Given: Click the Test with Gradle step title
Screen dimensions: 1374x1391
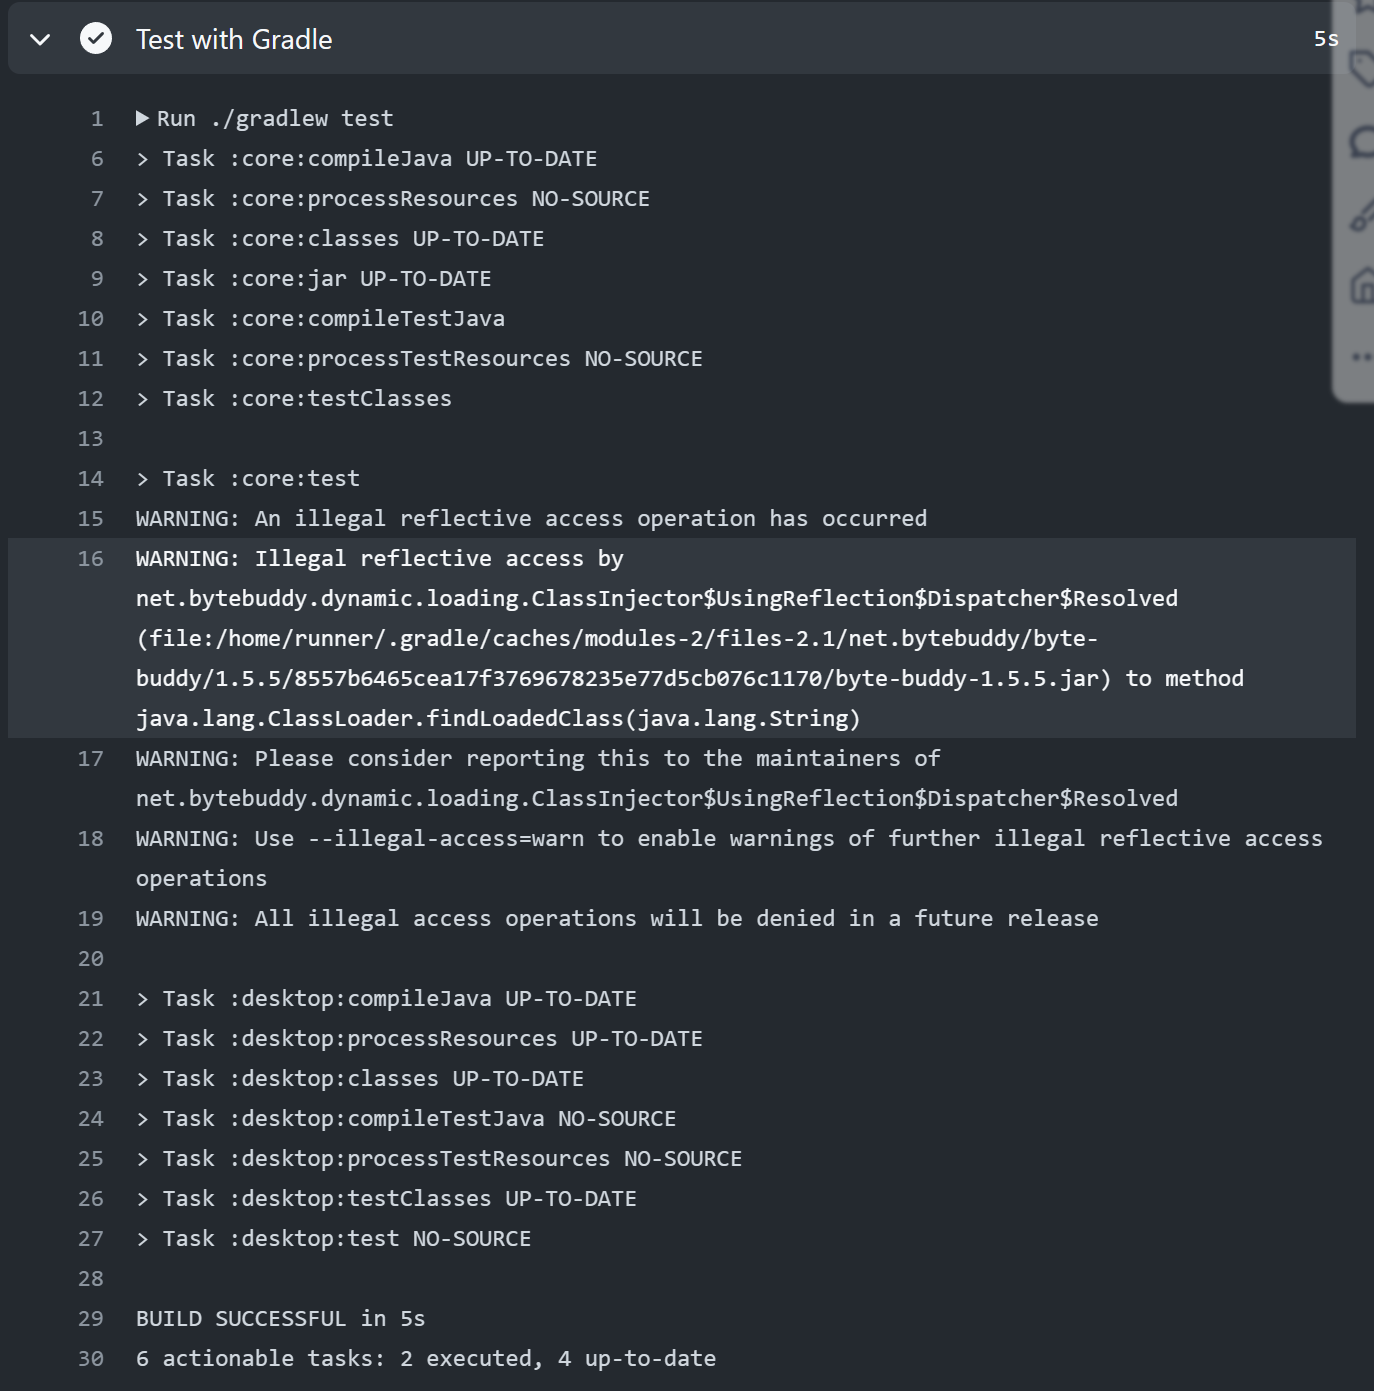Looking at the screenshot, I should click(234, 40).
